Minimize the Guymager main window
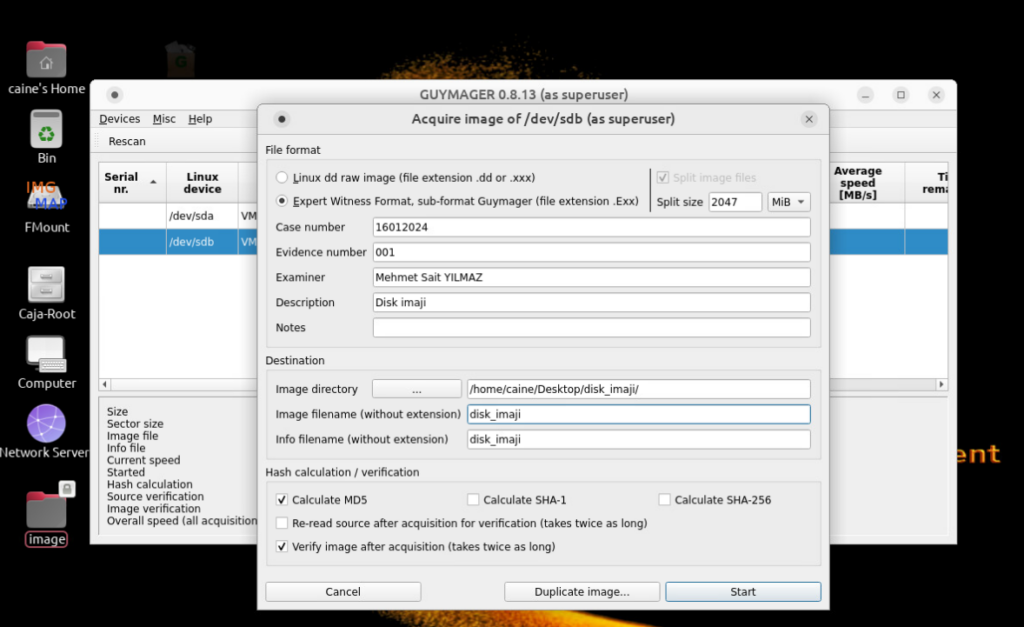This screenshot has width=1024, height=627. [865, 95]
